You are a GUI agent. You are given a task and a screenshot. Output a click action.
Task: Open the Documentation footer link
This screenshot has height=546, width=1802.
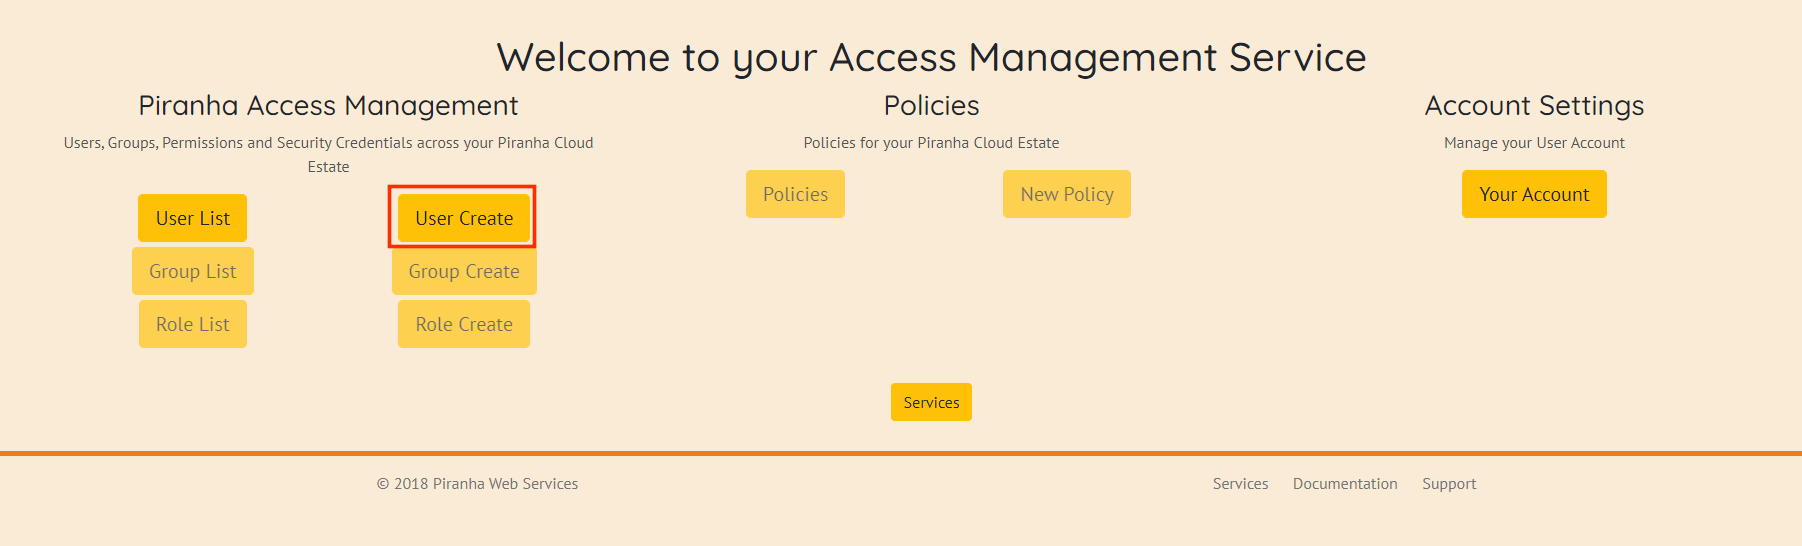point(1344,484)
